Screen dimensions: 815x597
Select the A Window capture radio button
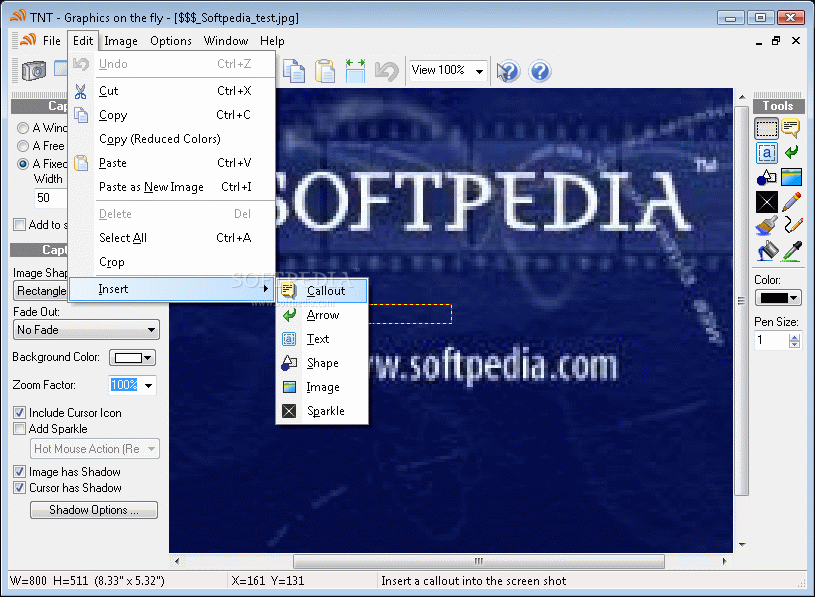coord(22,128)
